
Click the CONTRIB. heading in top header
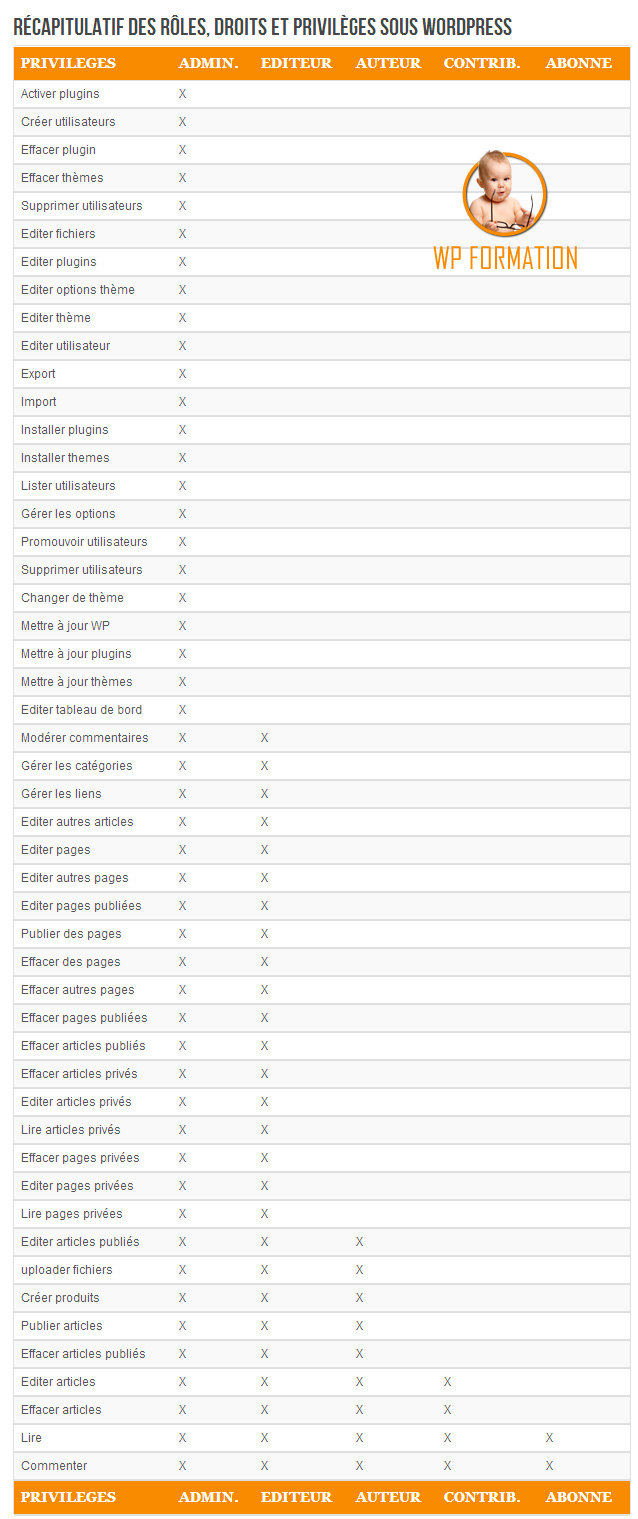(x=481, y=63)
